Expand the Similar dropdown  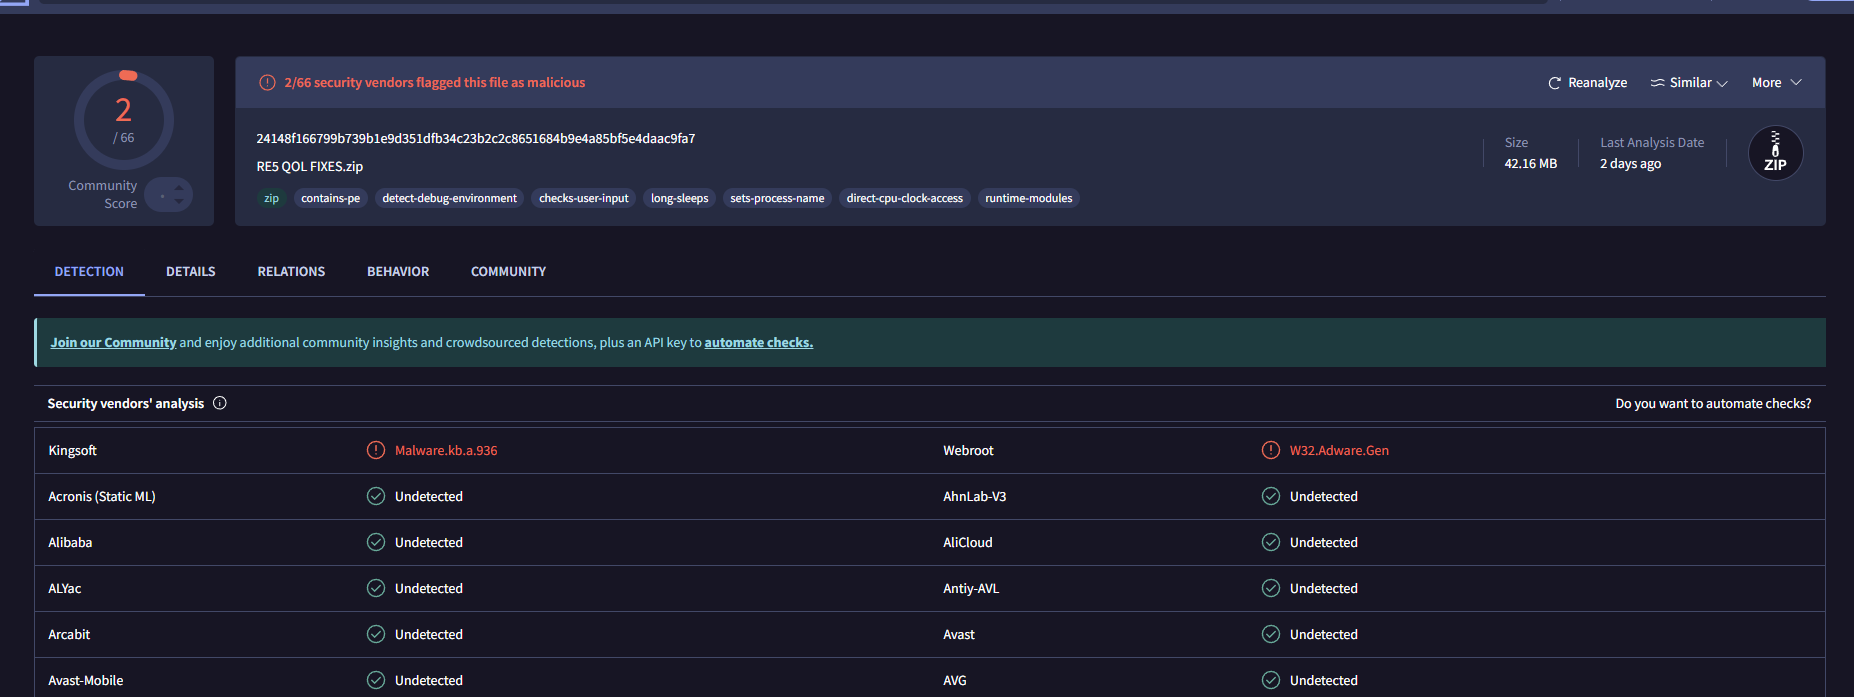[1689, 83]
